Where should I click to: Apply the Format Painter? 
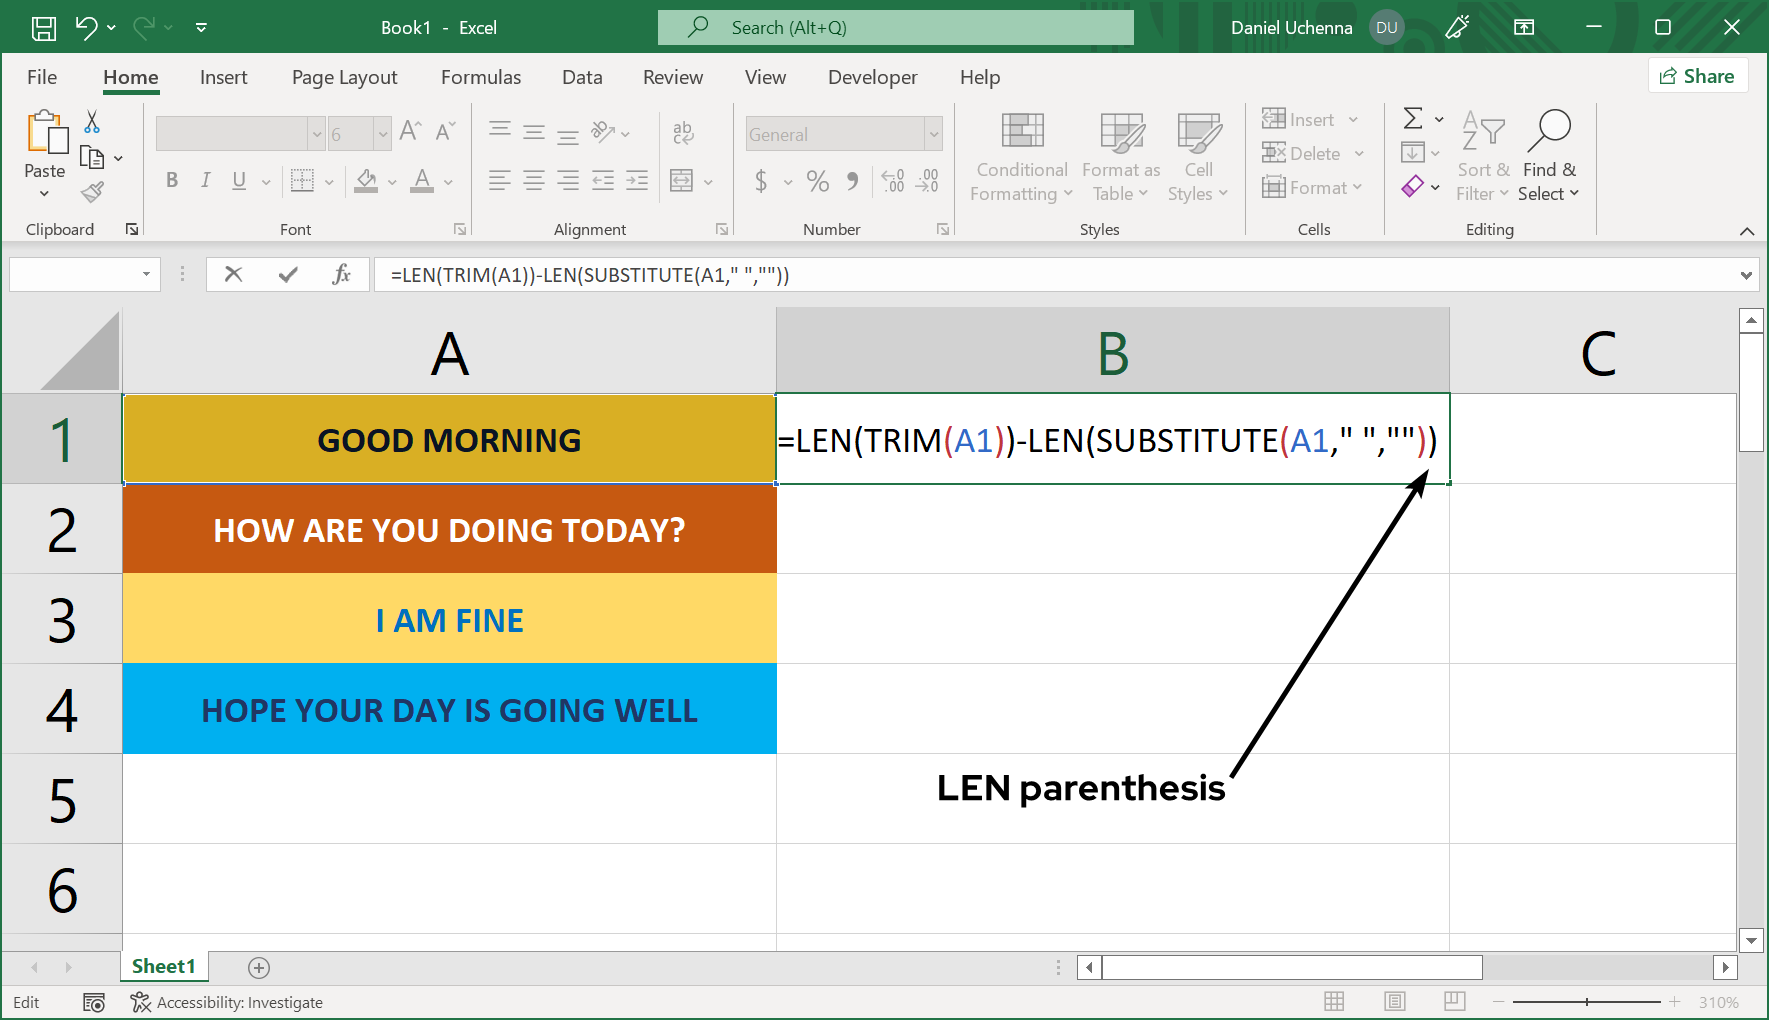point(93,191)
